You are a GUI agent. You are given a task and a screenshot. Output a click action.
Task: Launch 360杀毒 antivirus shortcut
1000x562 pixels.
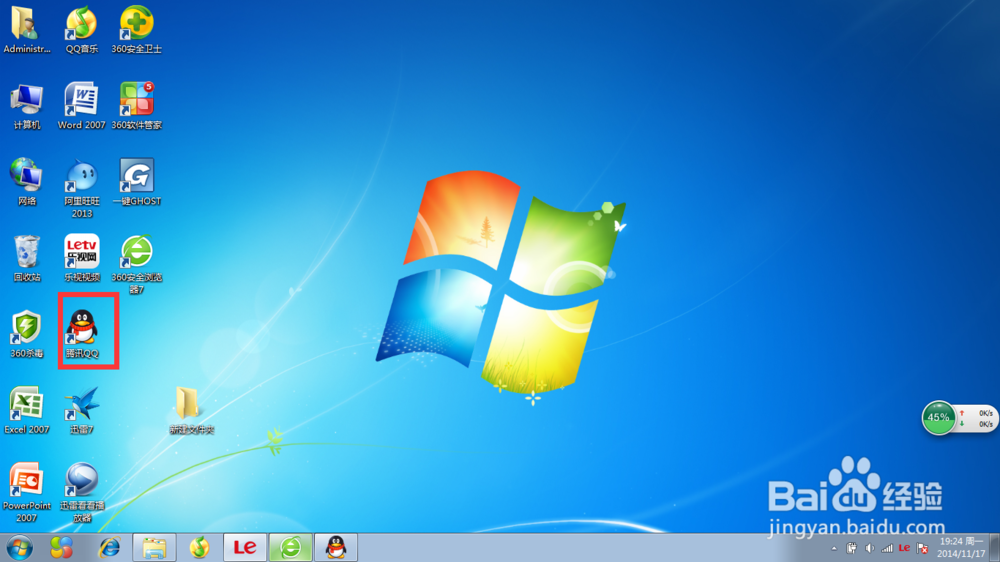tap(26, 334)
